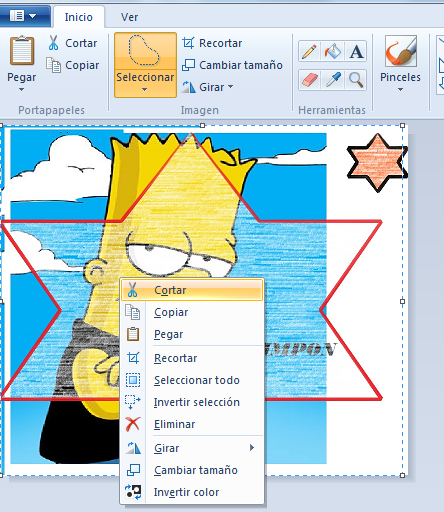This screenshot has width=444, height=512.
Task: Click the Pinceles brush icon
Action: (x=401, y=51)
